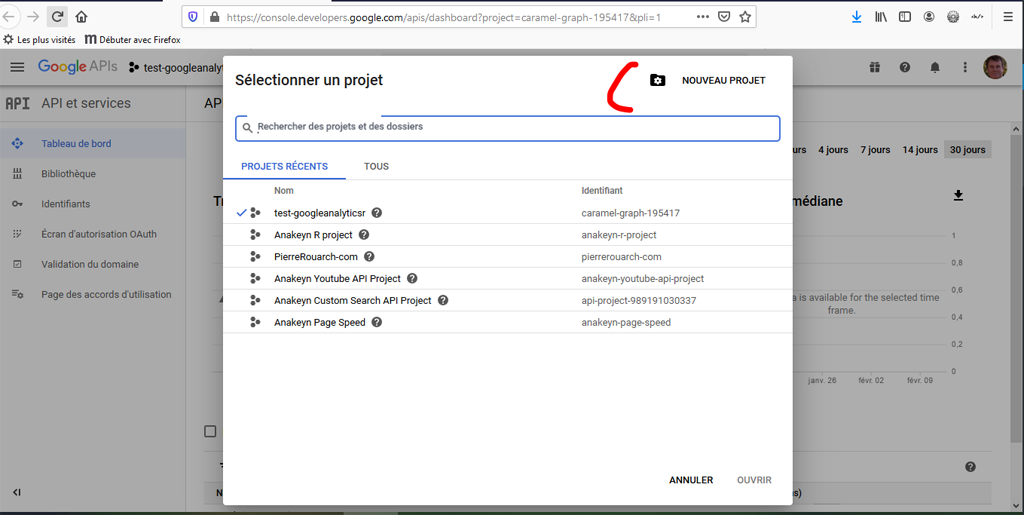The height and width of the screenshot is (515, 1024).
Task: Click the Google APIs logo
Action: (78, 67)
